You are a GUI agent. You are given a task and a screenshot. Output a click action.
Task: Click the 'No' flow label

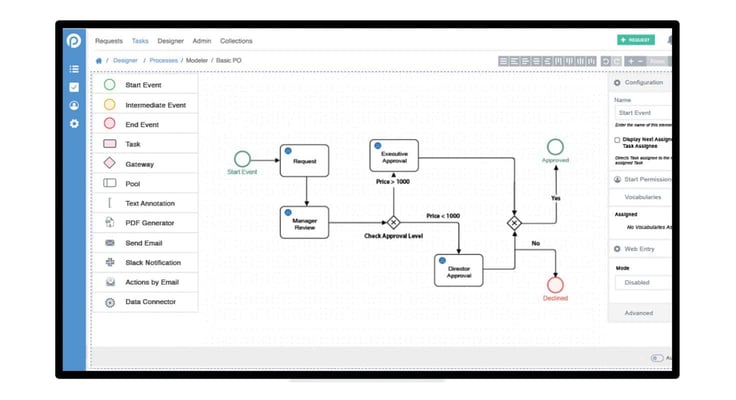[x=536, y=243]
